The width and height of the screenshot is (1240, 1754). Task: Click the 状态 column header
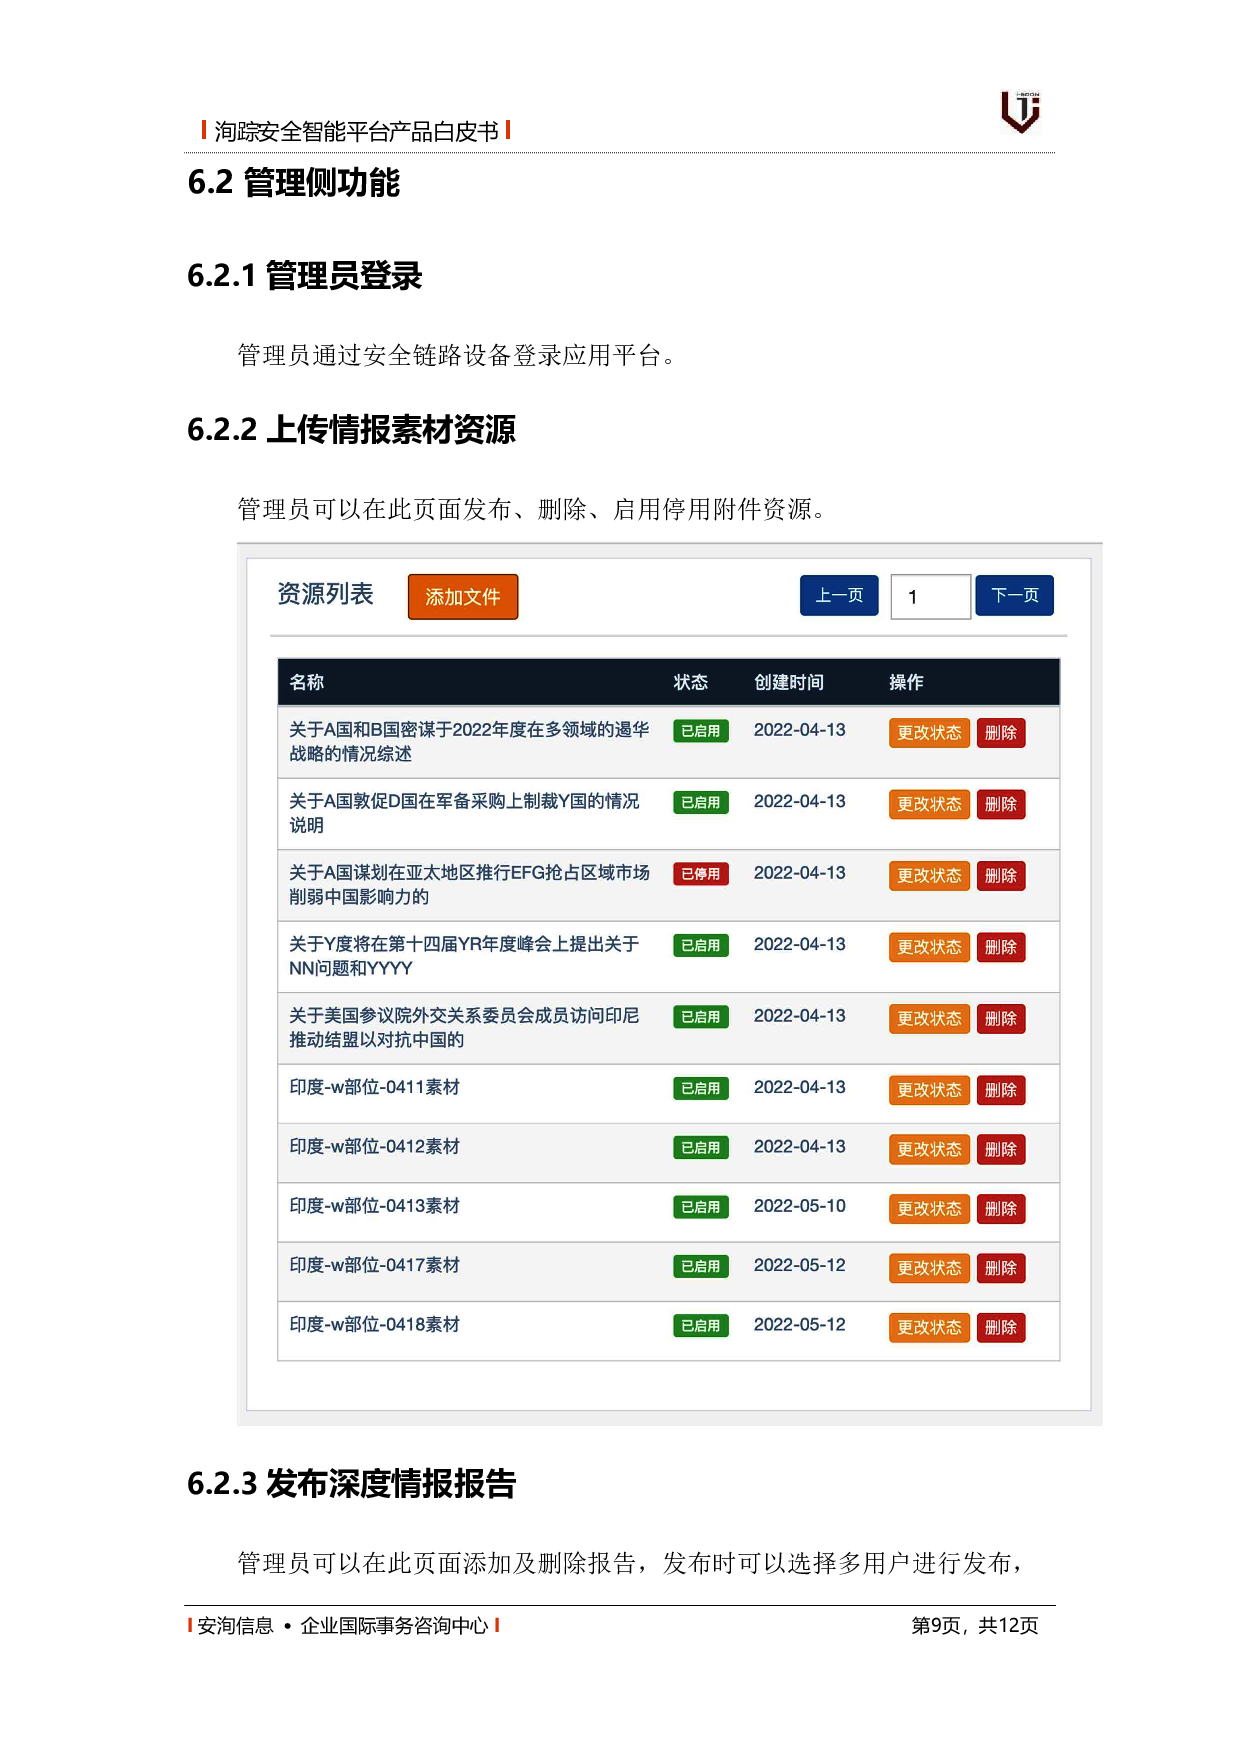click(690, 683)
